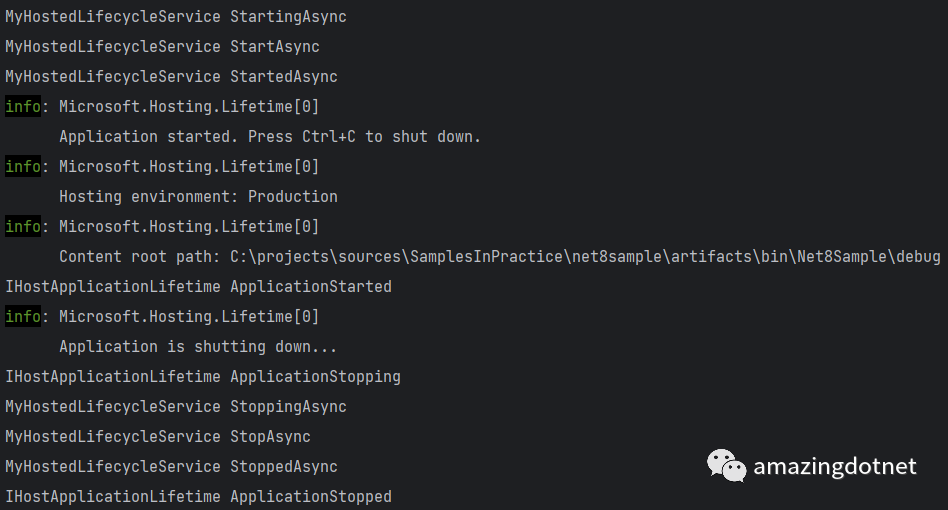
Task: Click the green info badge above 'Application started'
Action: 23,107
